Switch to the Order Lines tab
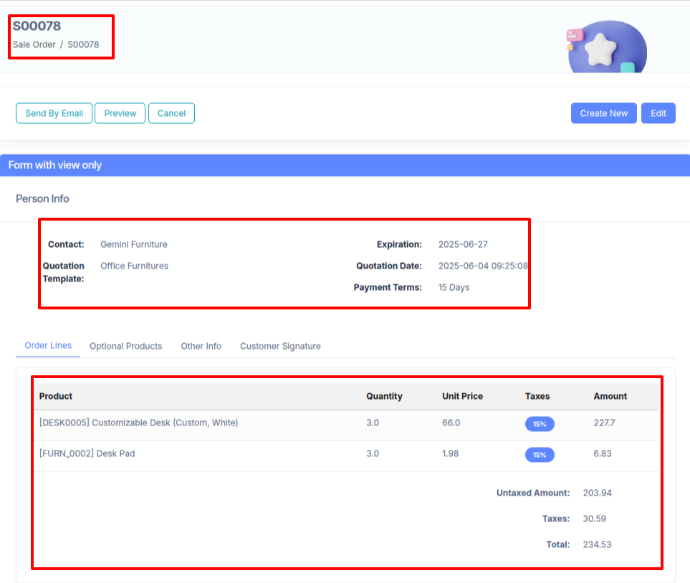This screenshot has width=690, height=583. [48, 346]
